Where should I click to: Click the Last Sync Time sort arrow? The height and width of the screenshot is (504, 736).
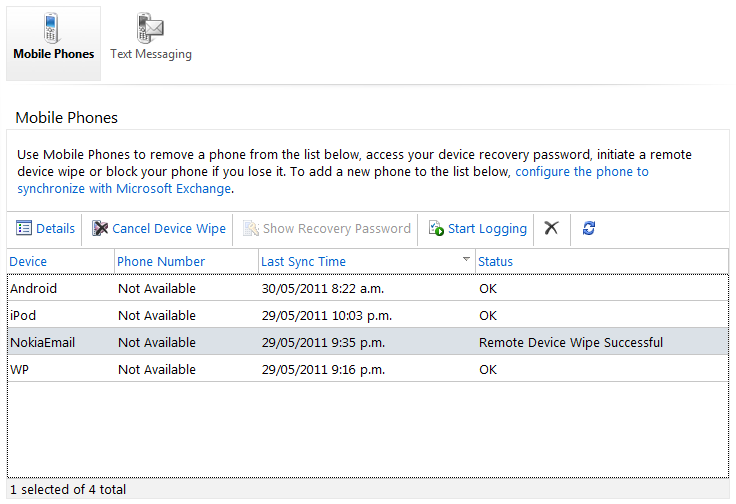[x=465, y=260]
